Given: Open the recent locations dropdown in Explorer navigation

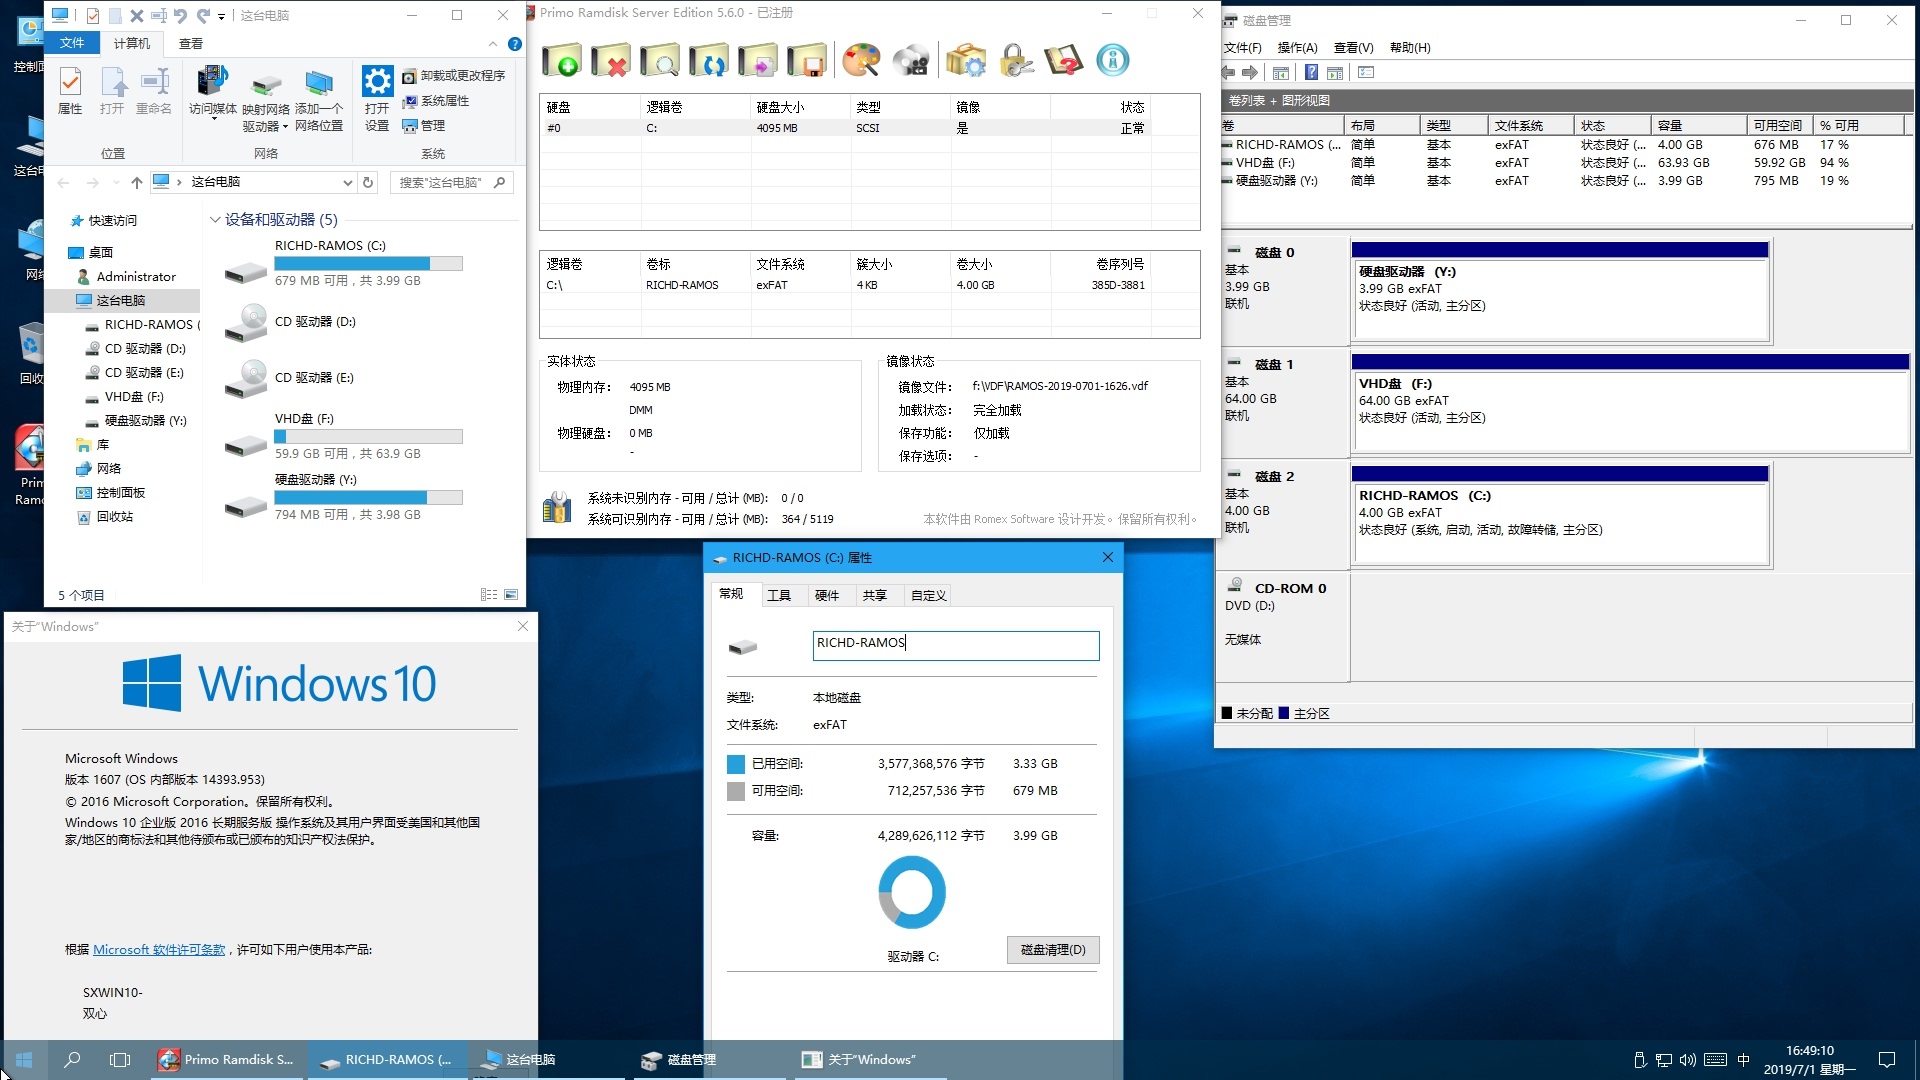Looking at the screenshot, I should (114, 183).
